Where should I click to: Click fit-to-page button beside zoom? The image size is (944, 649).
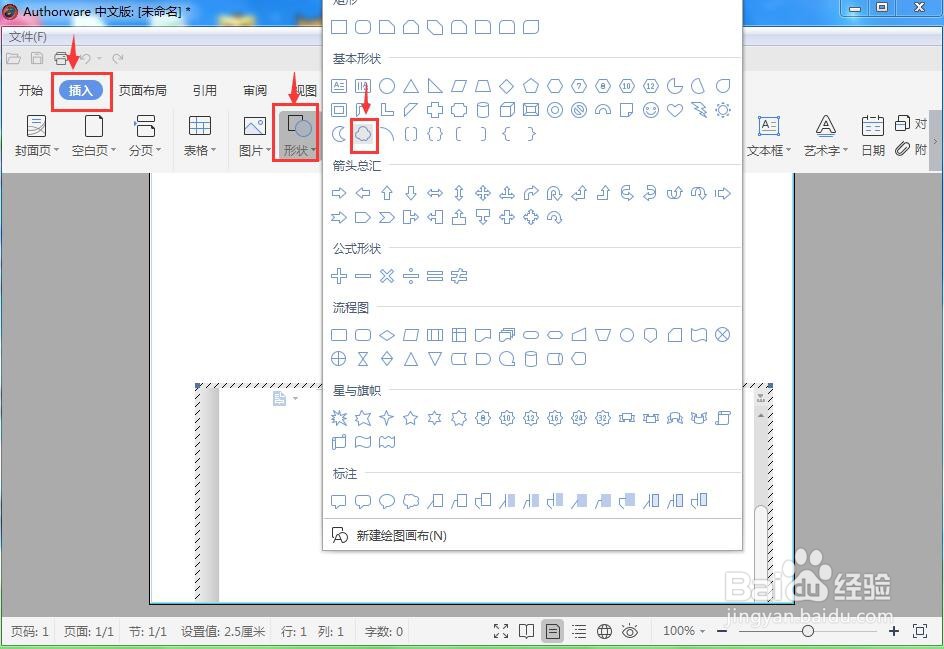[x=920, y=631]
